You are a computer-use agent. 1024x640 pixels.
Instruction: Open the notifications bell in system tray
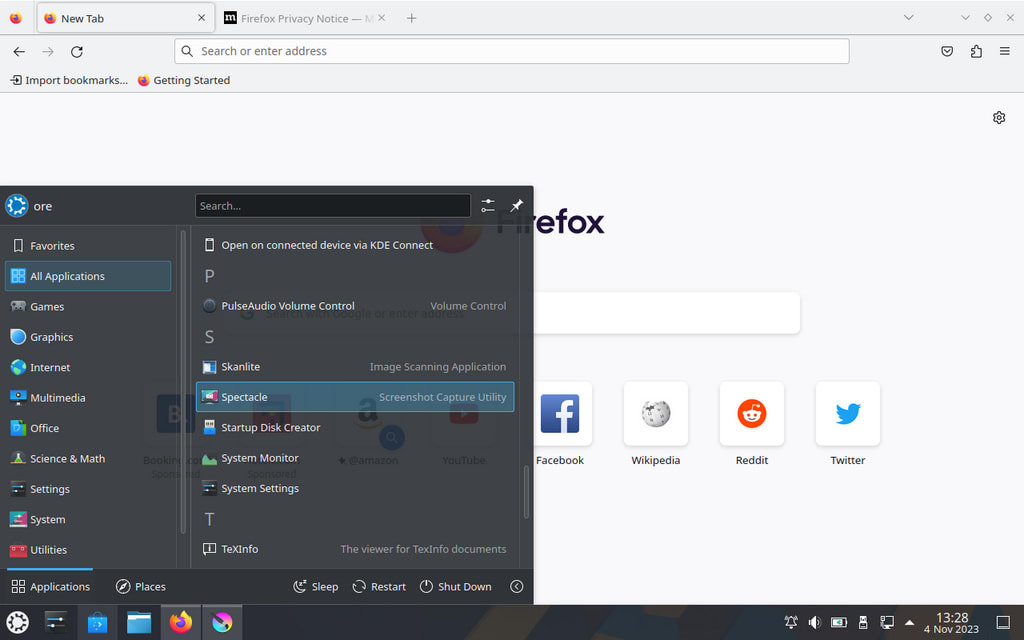791,622
